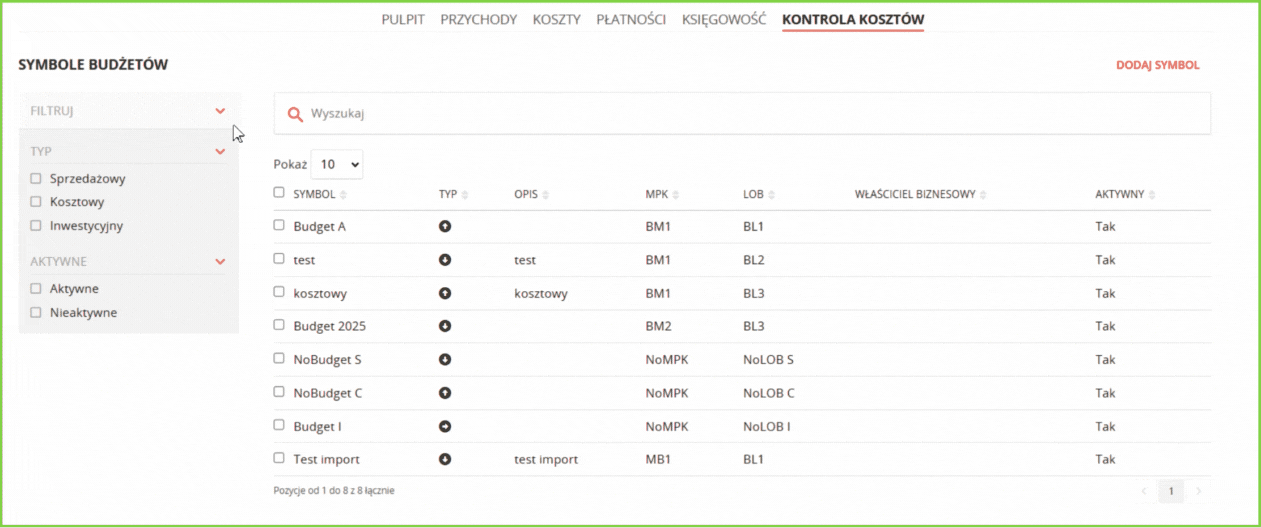Open the Pokaż rows-per-page dropdown
Screen dimensions: 1261x528
337,164
